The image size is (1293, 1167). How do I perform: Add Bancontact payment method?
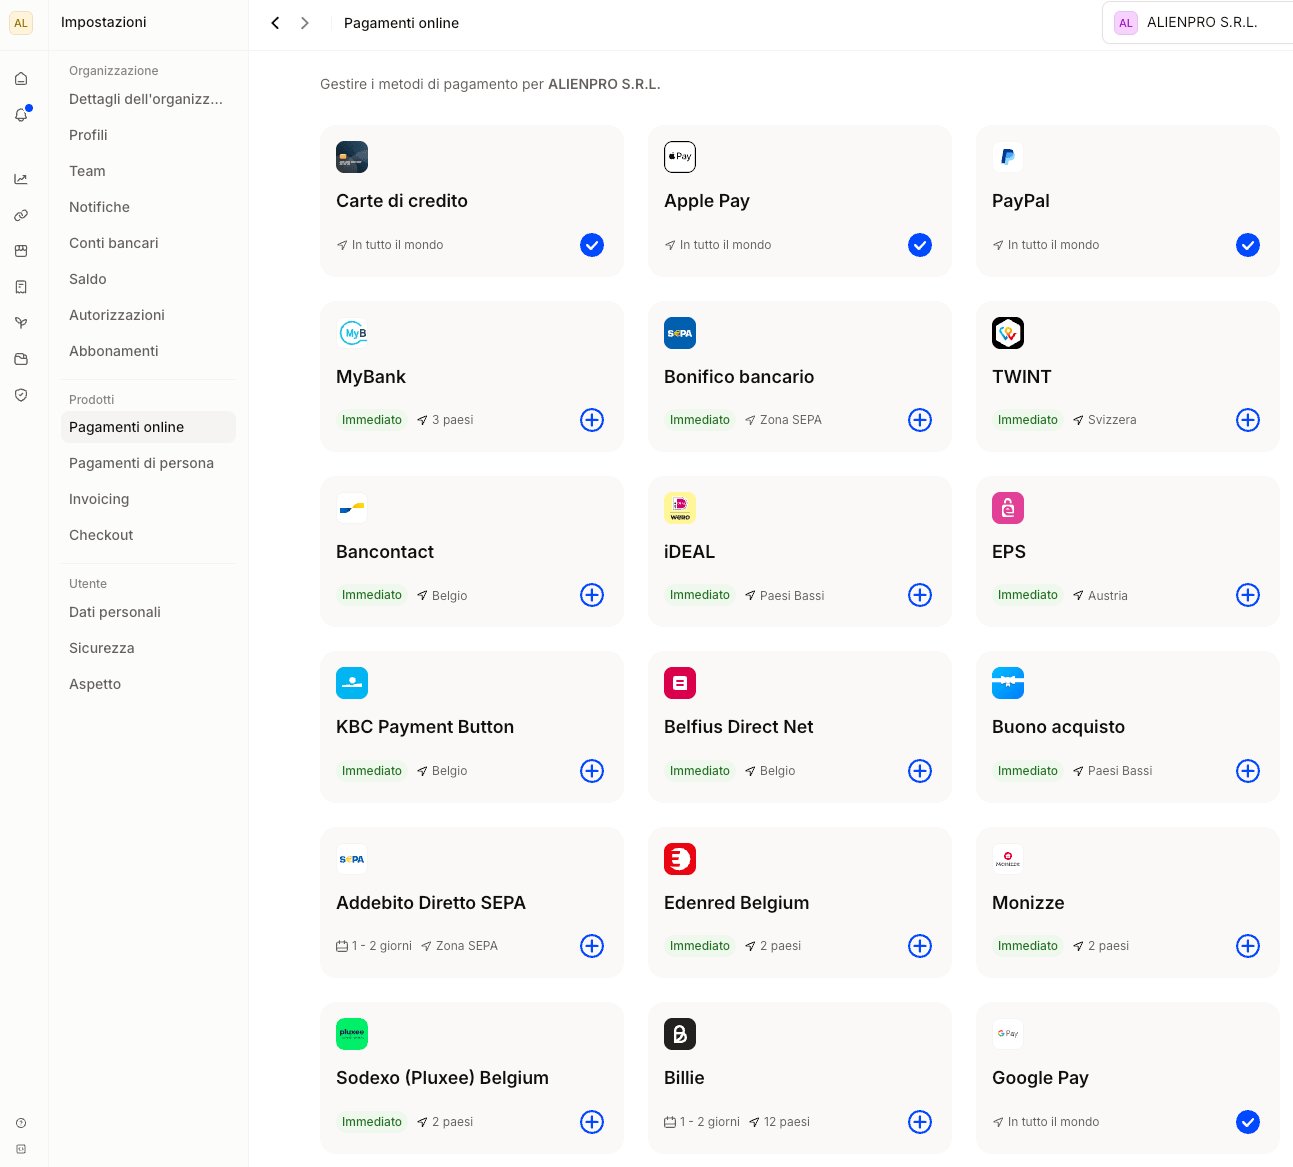592,595
